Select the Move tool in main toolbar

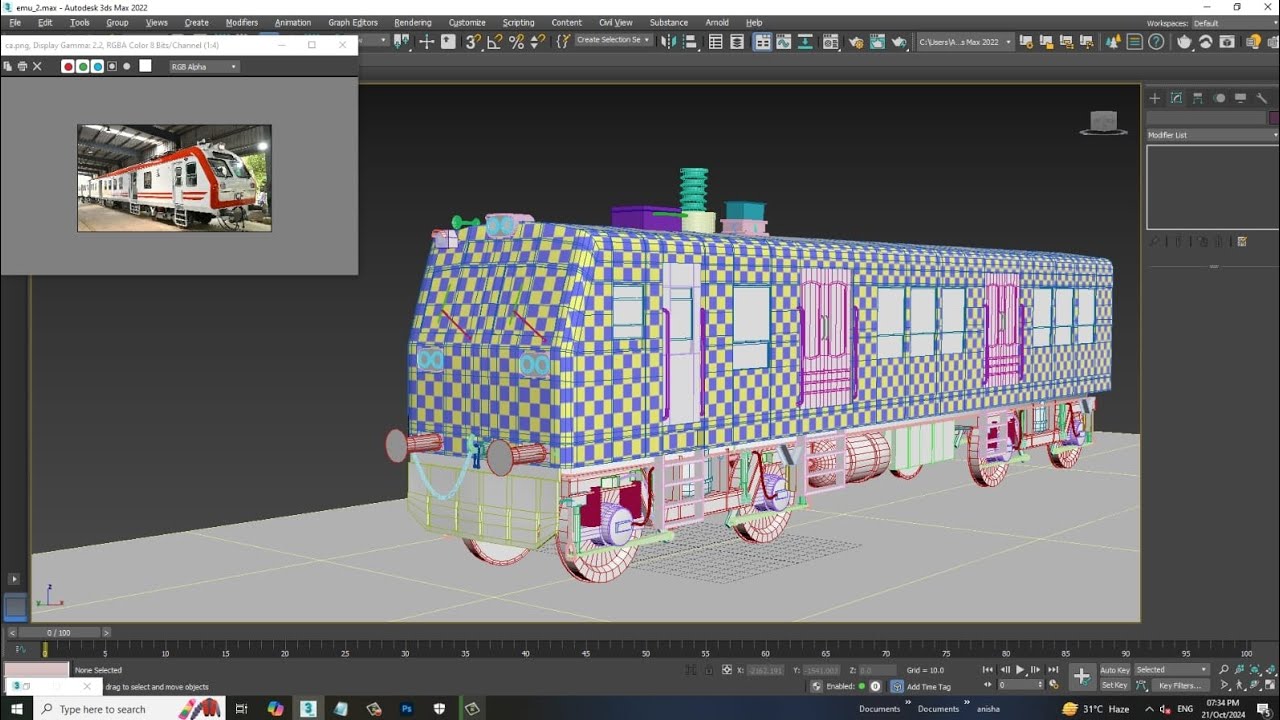pos(426,42)
